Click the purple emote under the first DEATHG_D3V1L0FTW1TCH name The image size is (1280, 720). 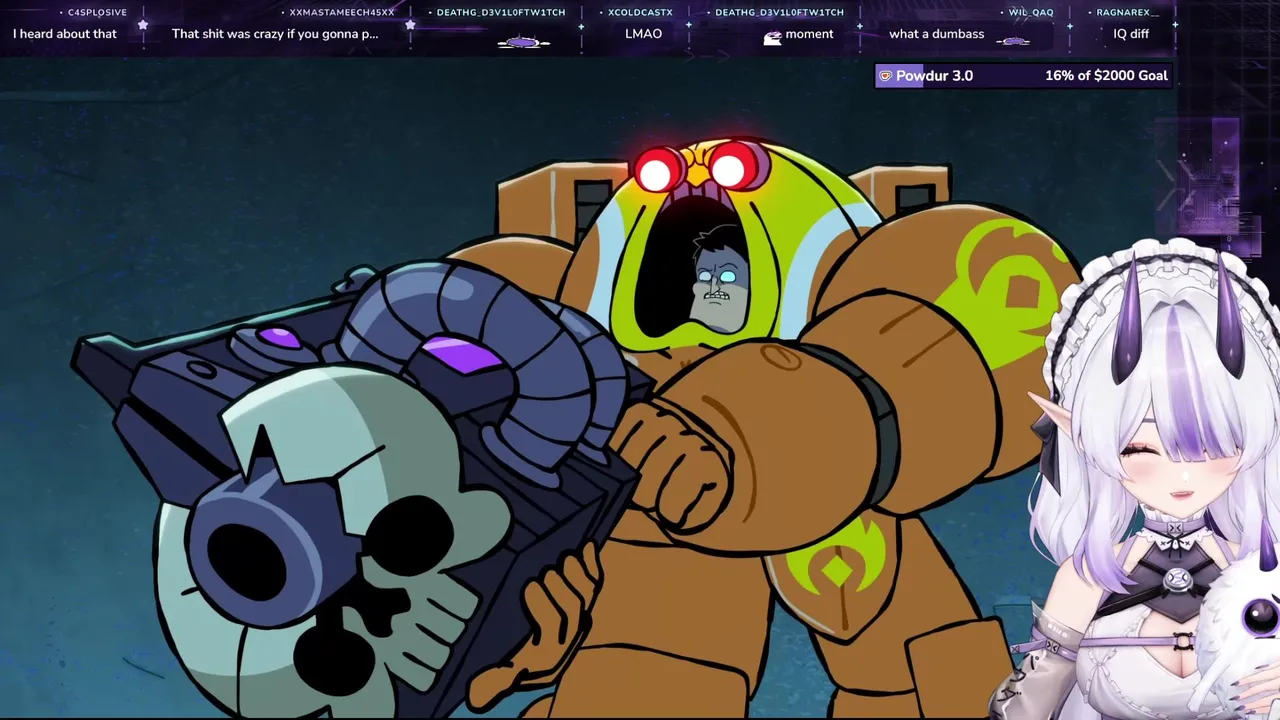pyautogui.click(x=524, y=42)
